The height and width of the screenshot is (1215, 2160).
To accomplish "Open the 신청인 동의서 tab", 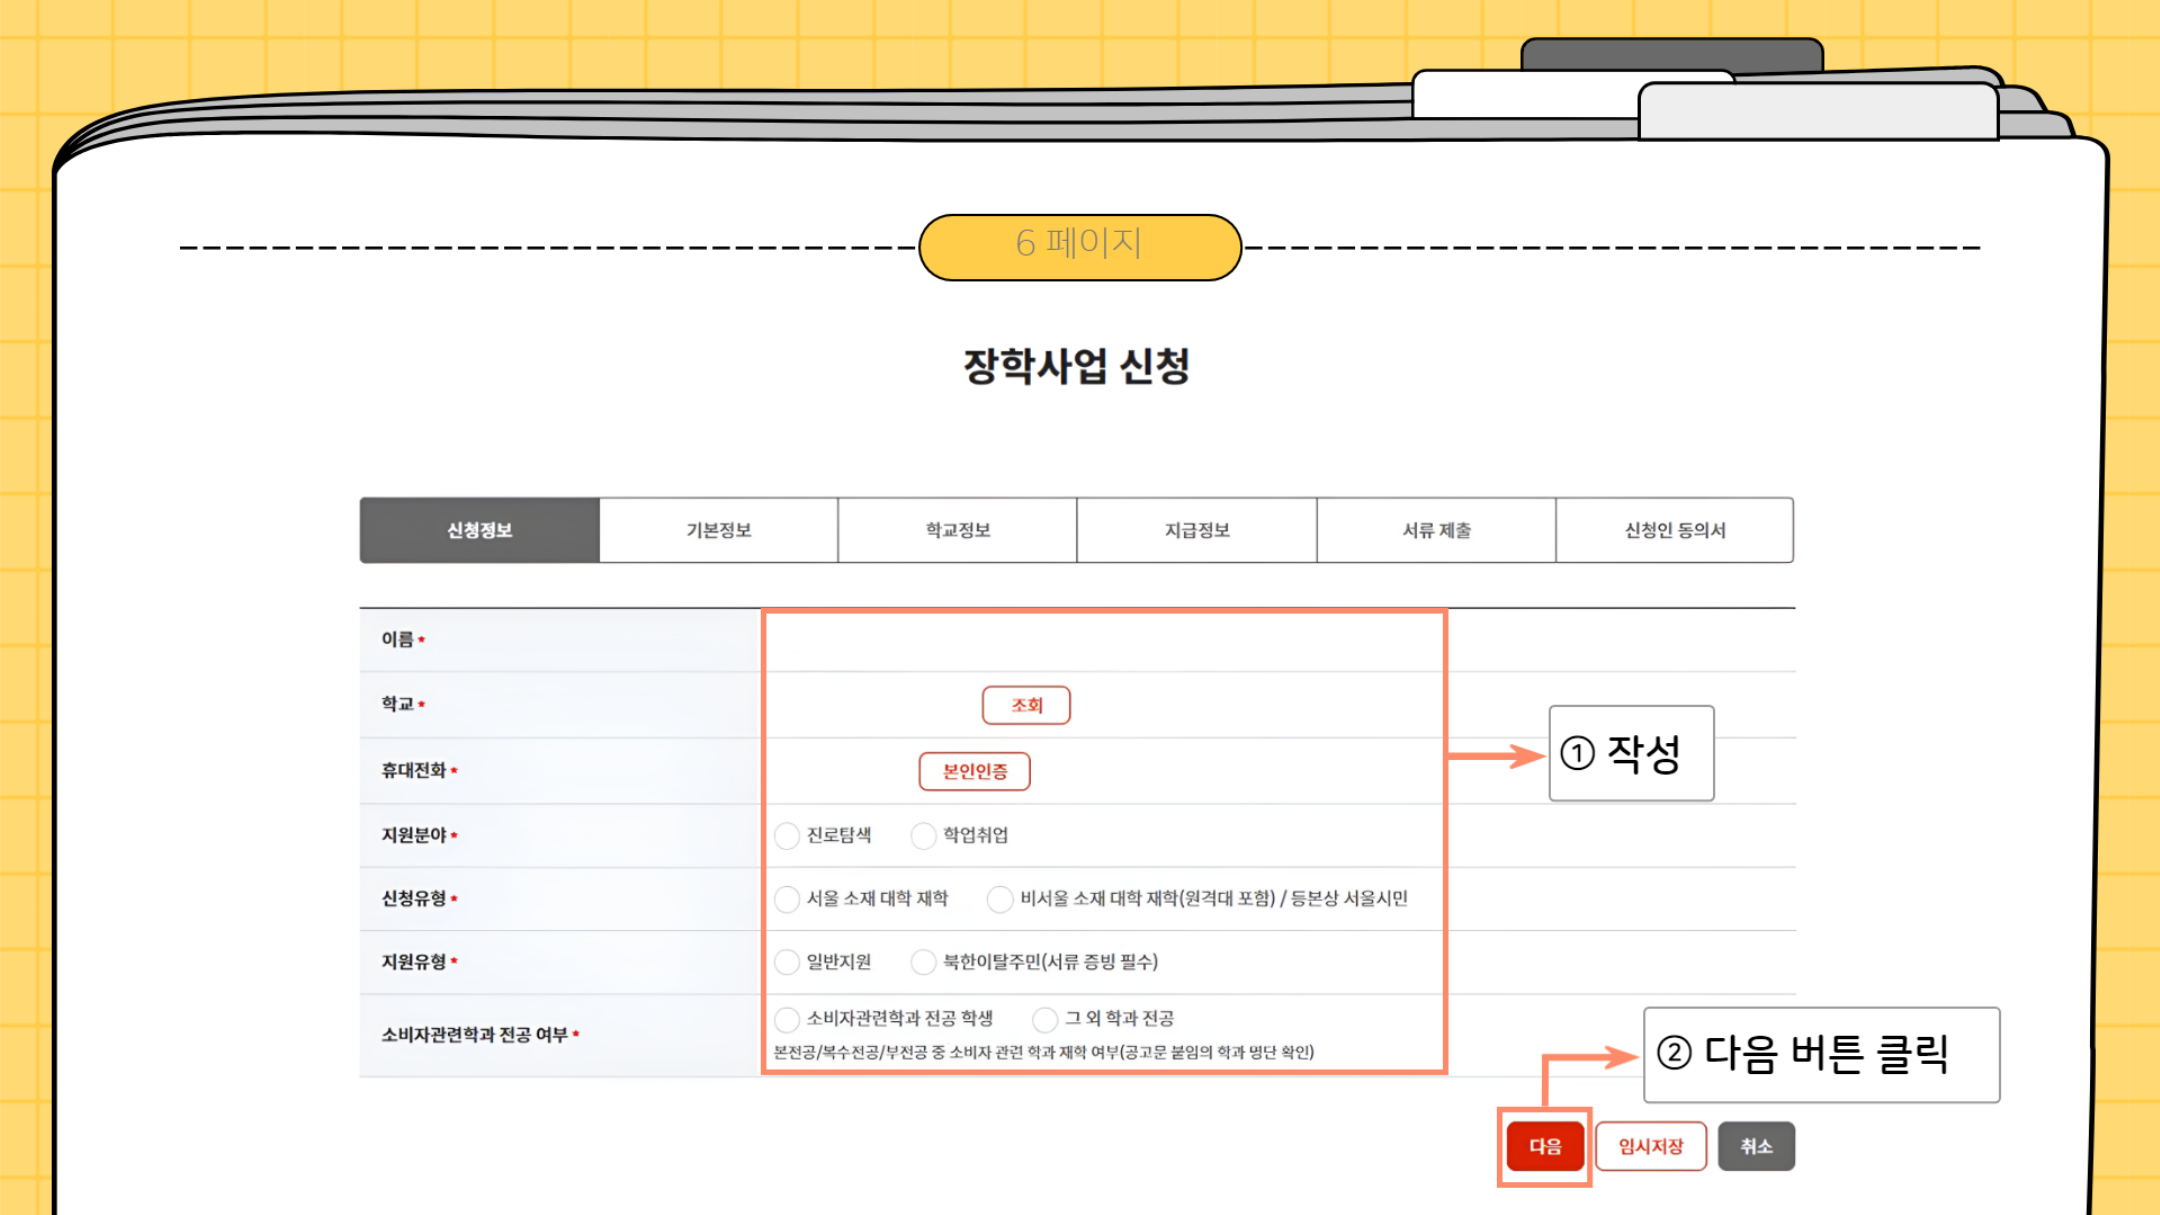I will 1675,530.
